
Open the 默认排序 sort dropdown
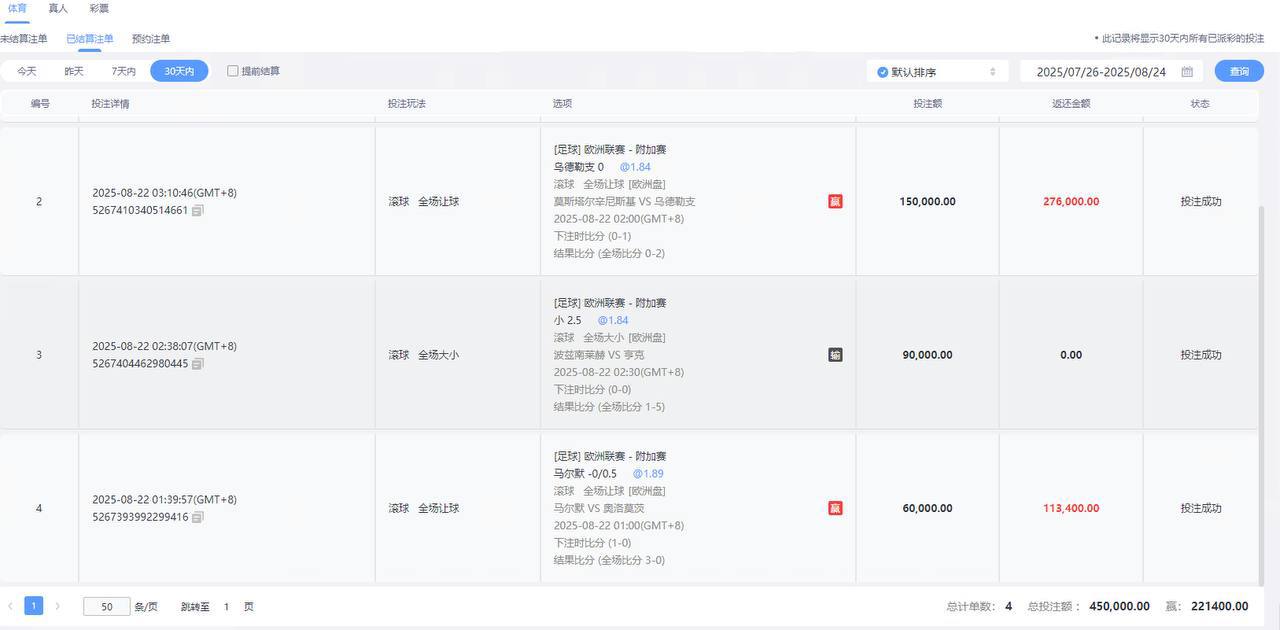(937, 72)
